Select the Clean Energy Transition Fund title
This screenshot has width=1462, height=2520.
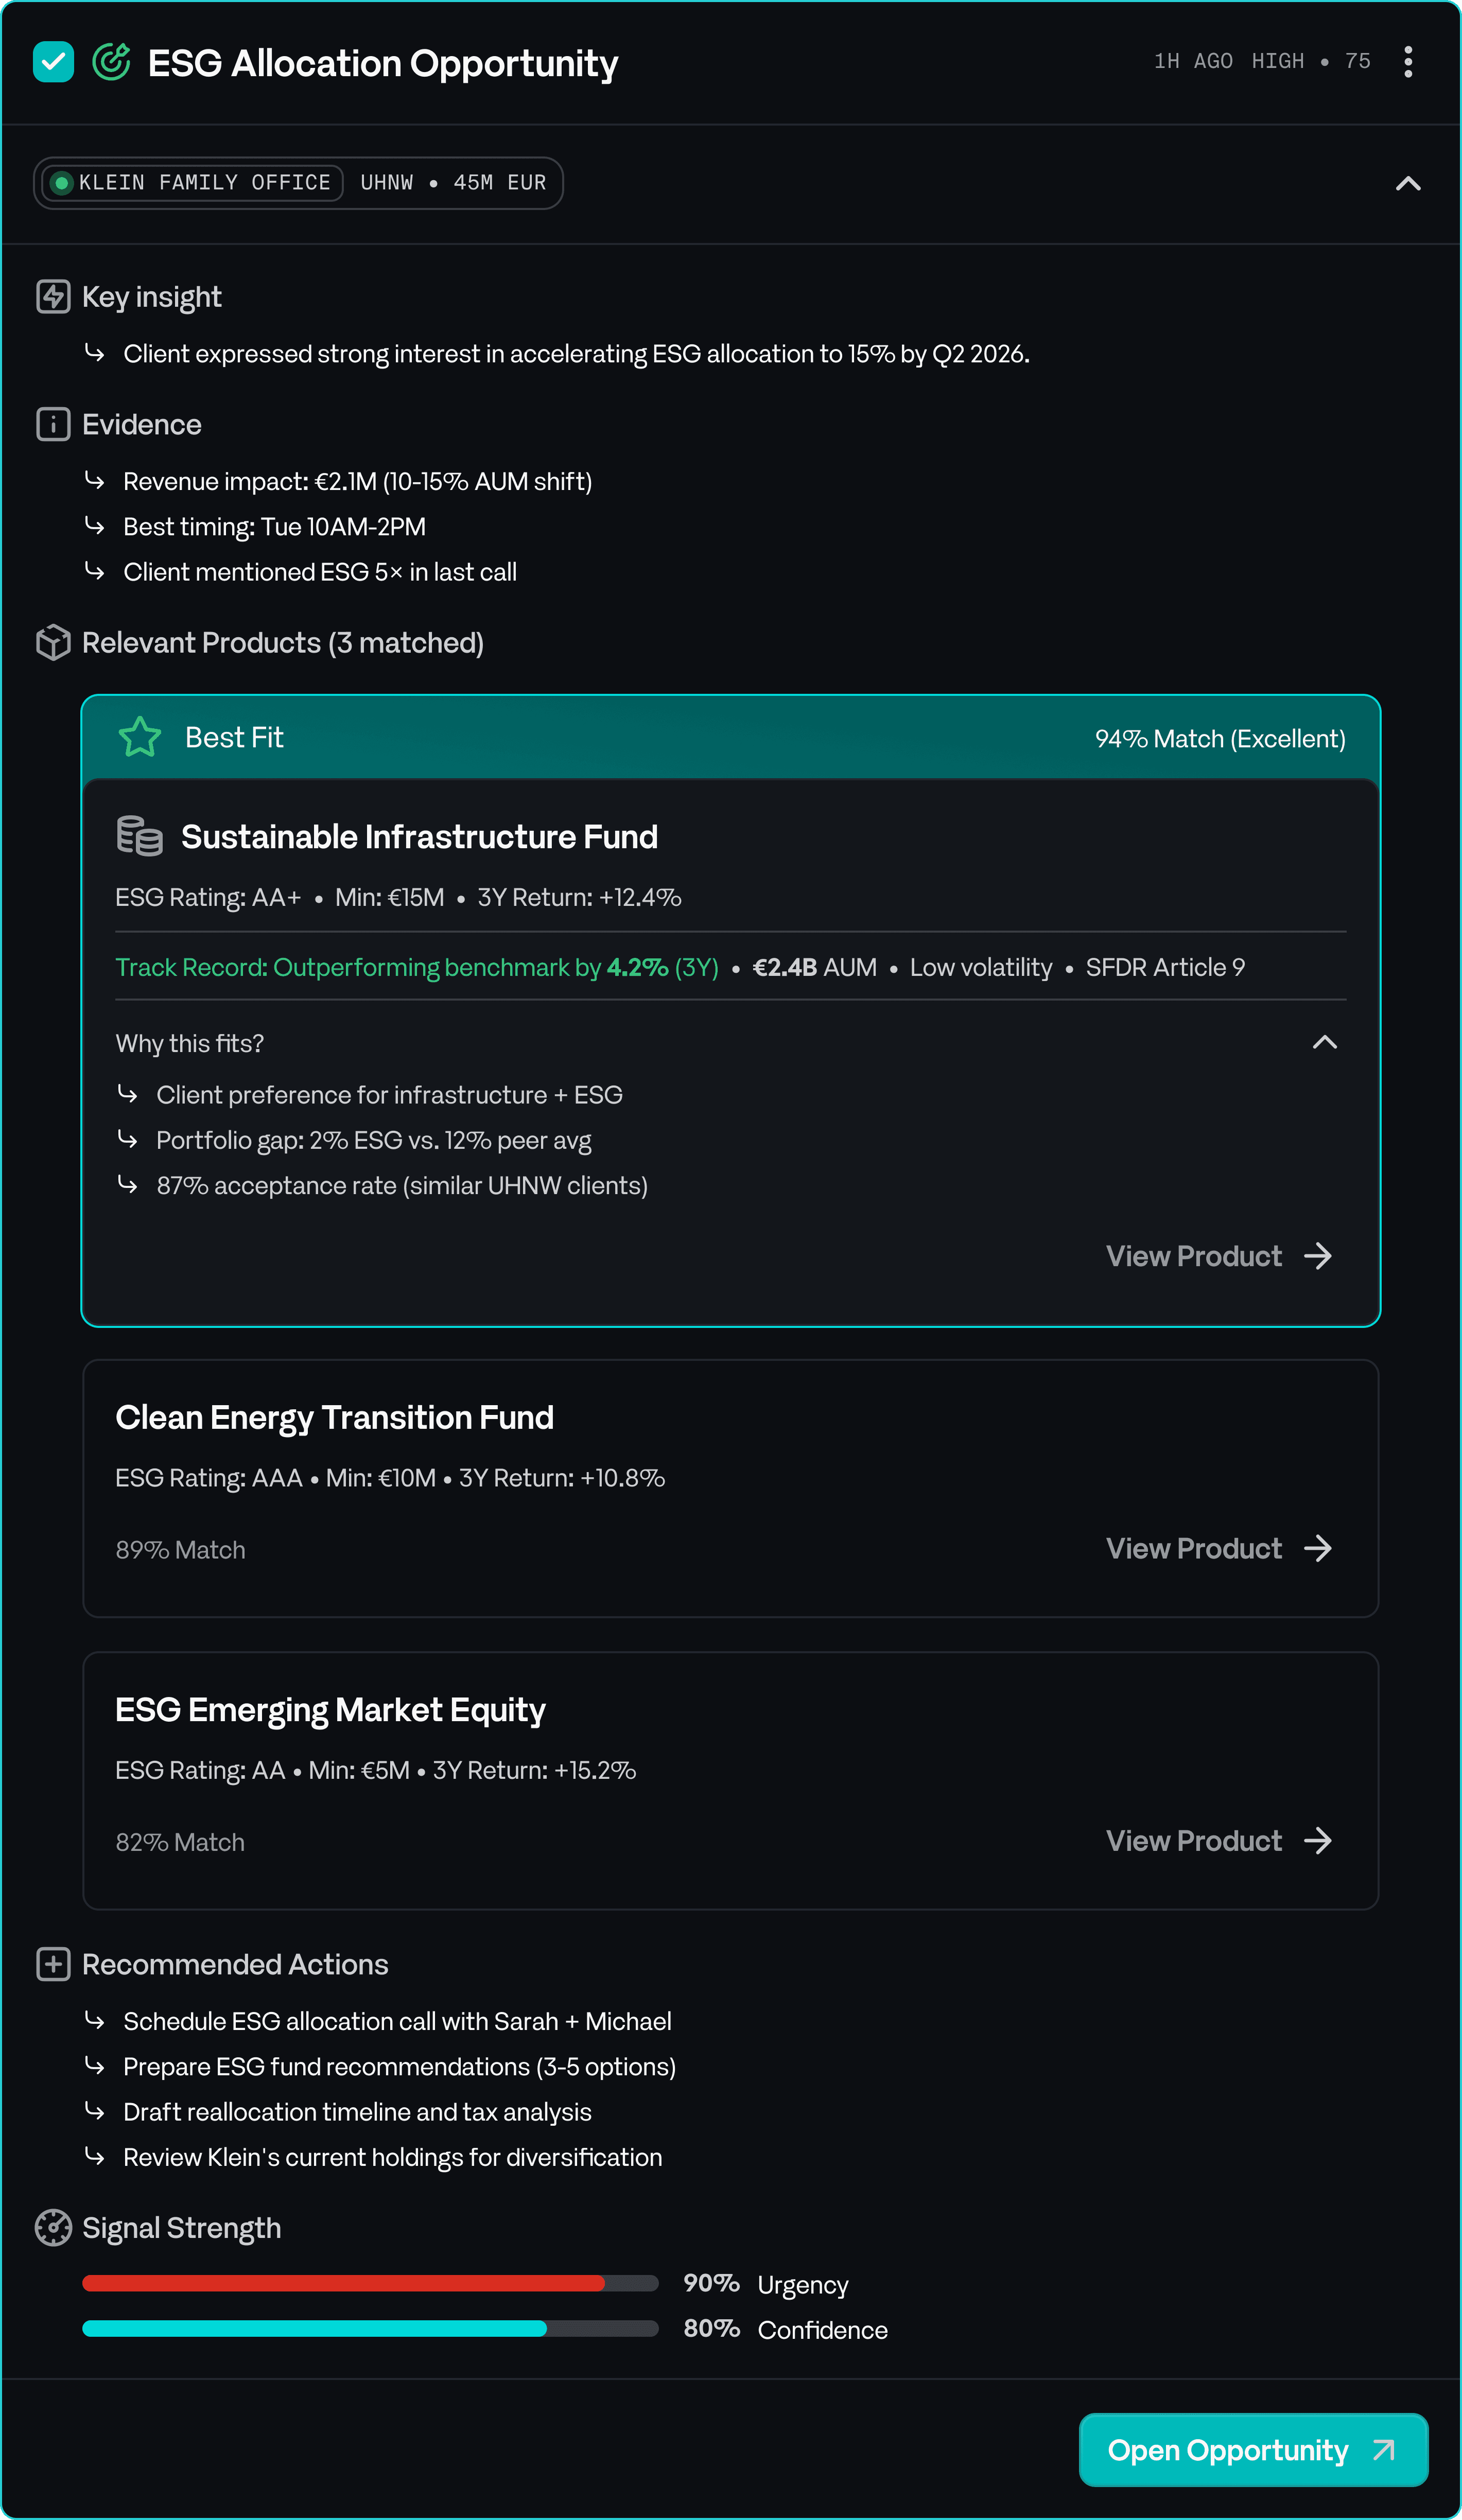point(334,1418)
